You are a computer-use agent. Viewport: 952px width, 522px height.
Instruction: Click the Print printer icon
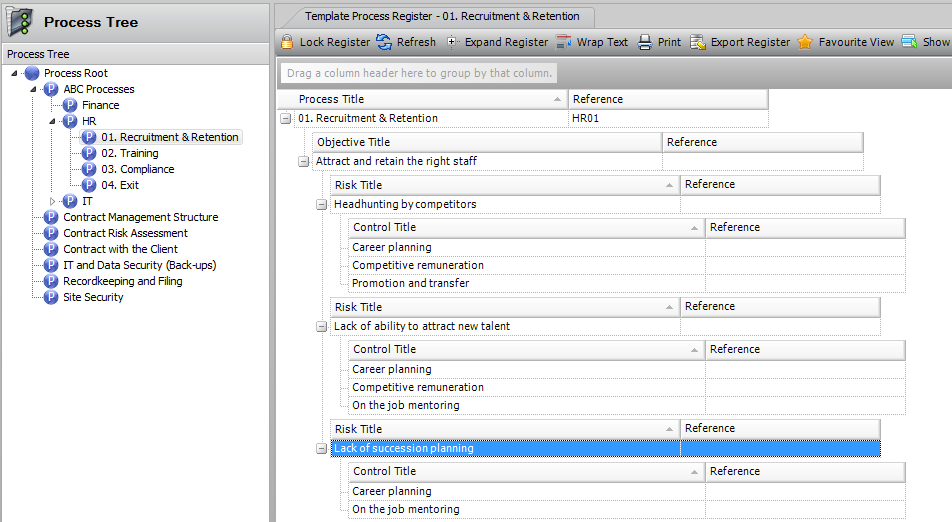point(645,42)
